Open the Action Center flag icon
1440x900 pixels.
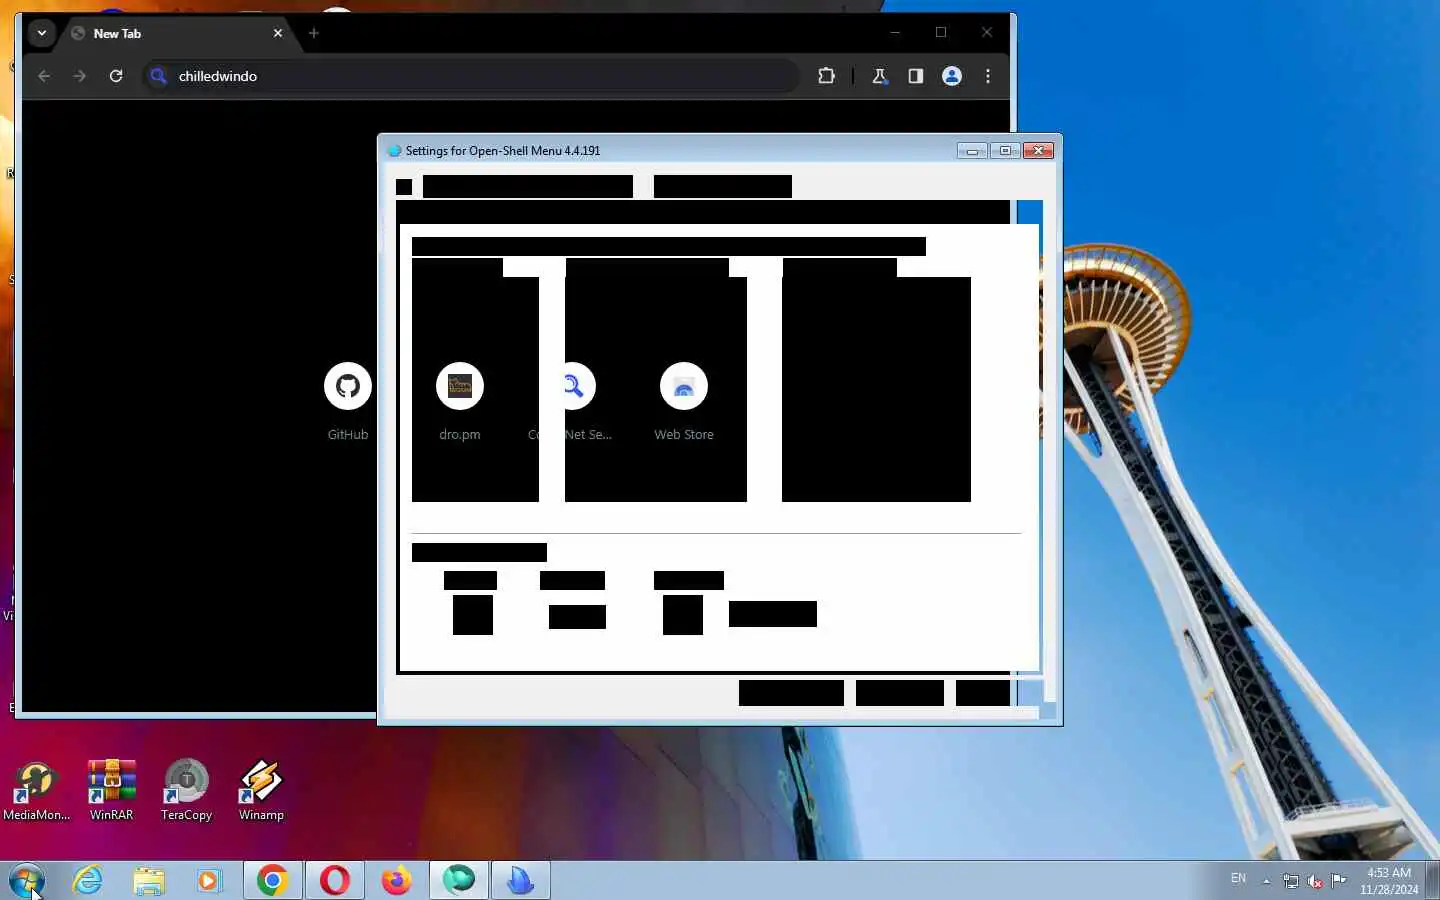tap(1339, 881)
